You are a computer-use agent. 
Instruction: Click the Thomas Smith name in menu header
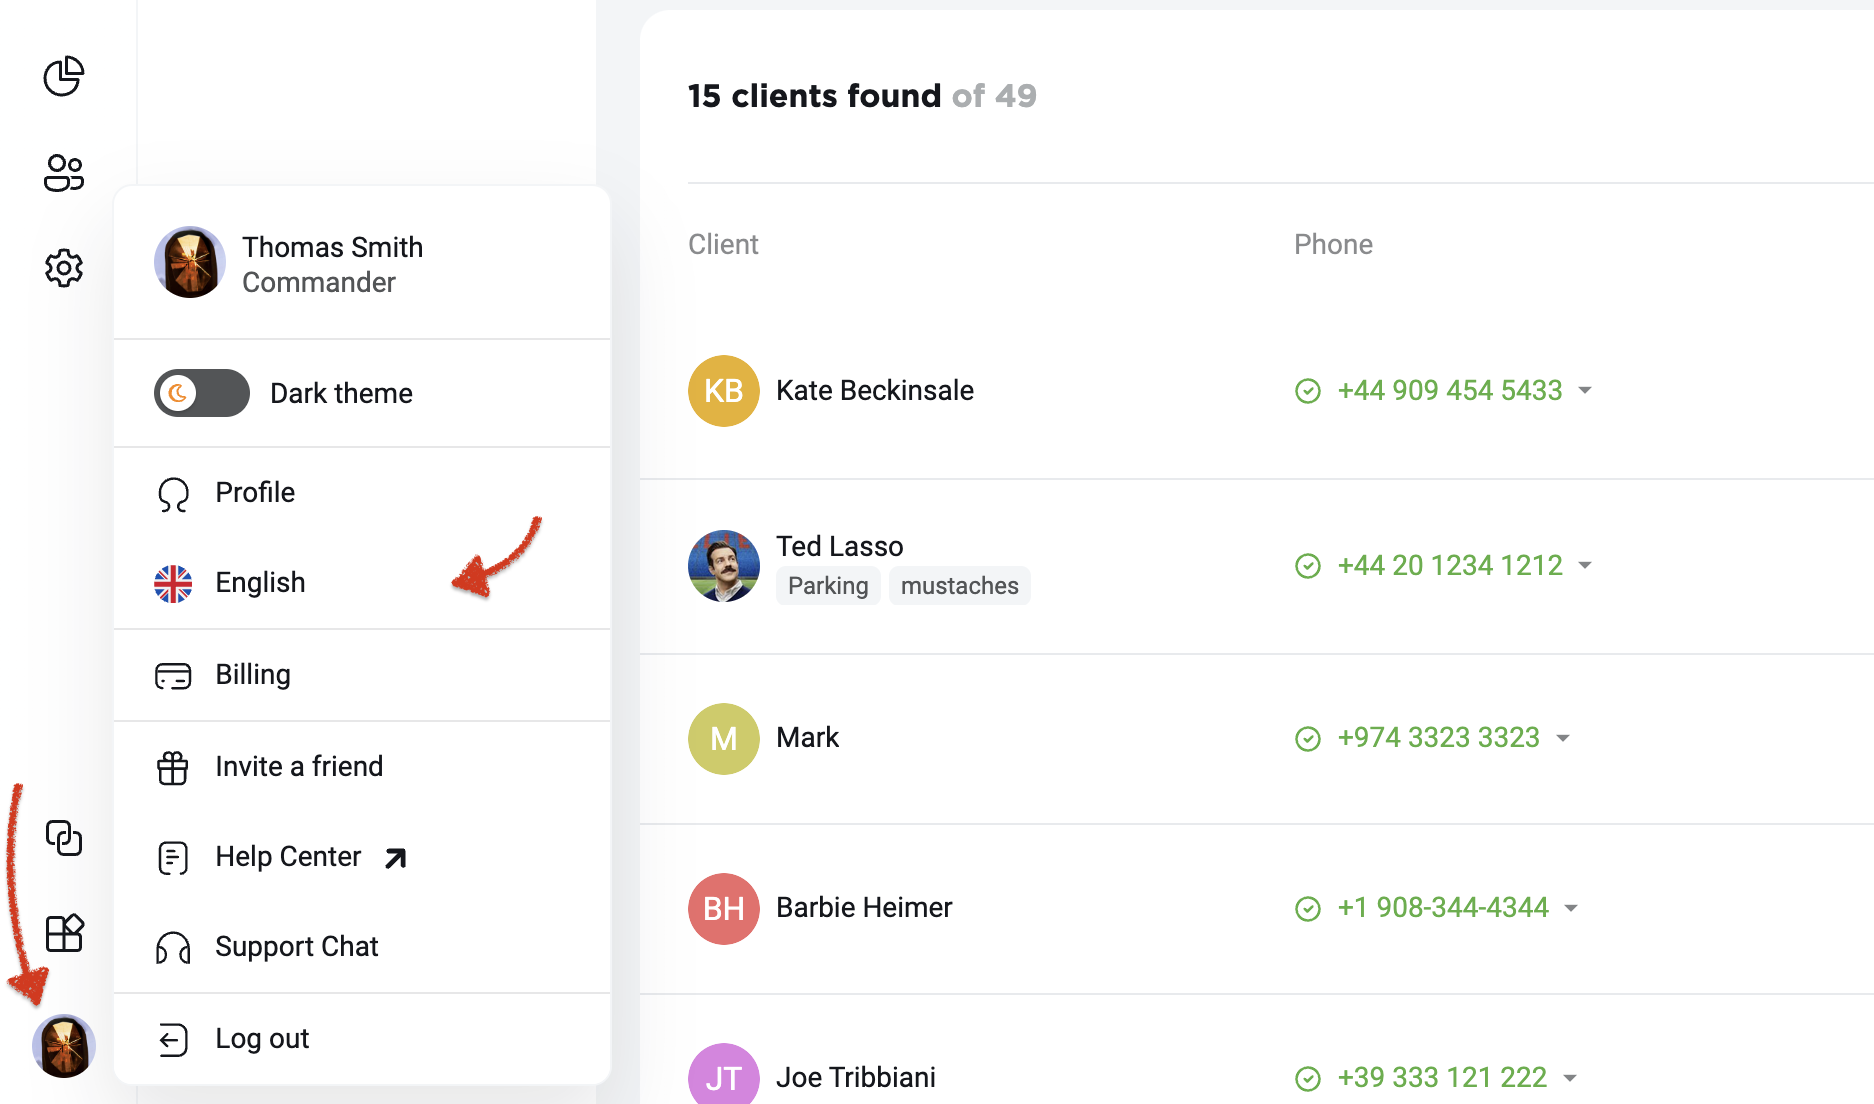332,247
